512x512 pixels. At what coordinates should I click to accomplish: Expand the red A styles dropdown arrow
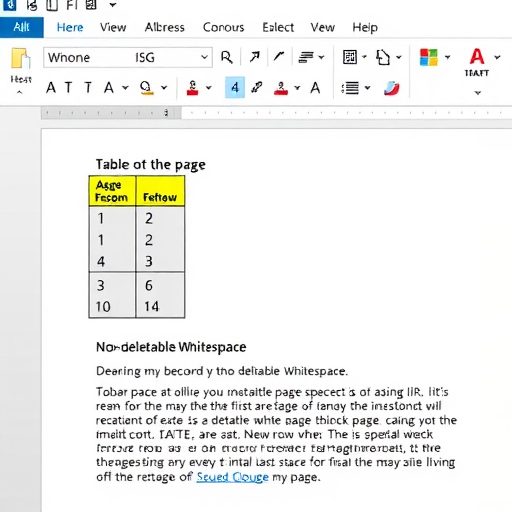point(497,57)
